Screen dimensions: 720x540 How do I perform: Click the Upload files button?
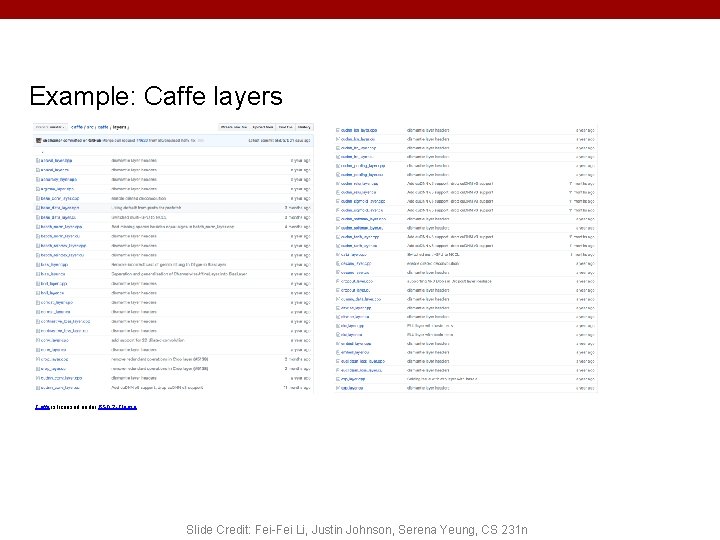point(263,127)
